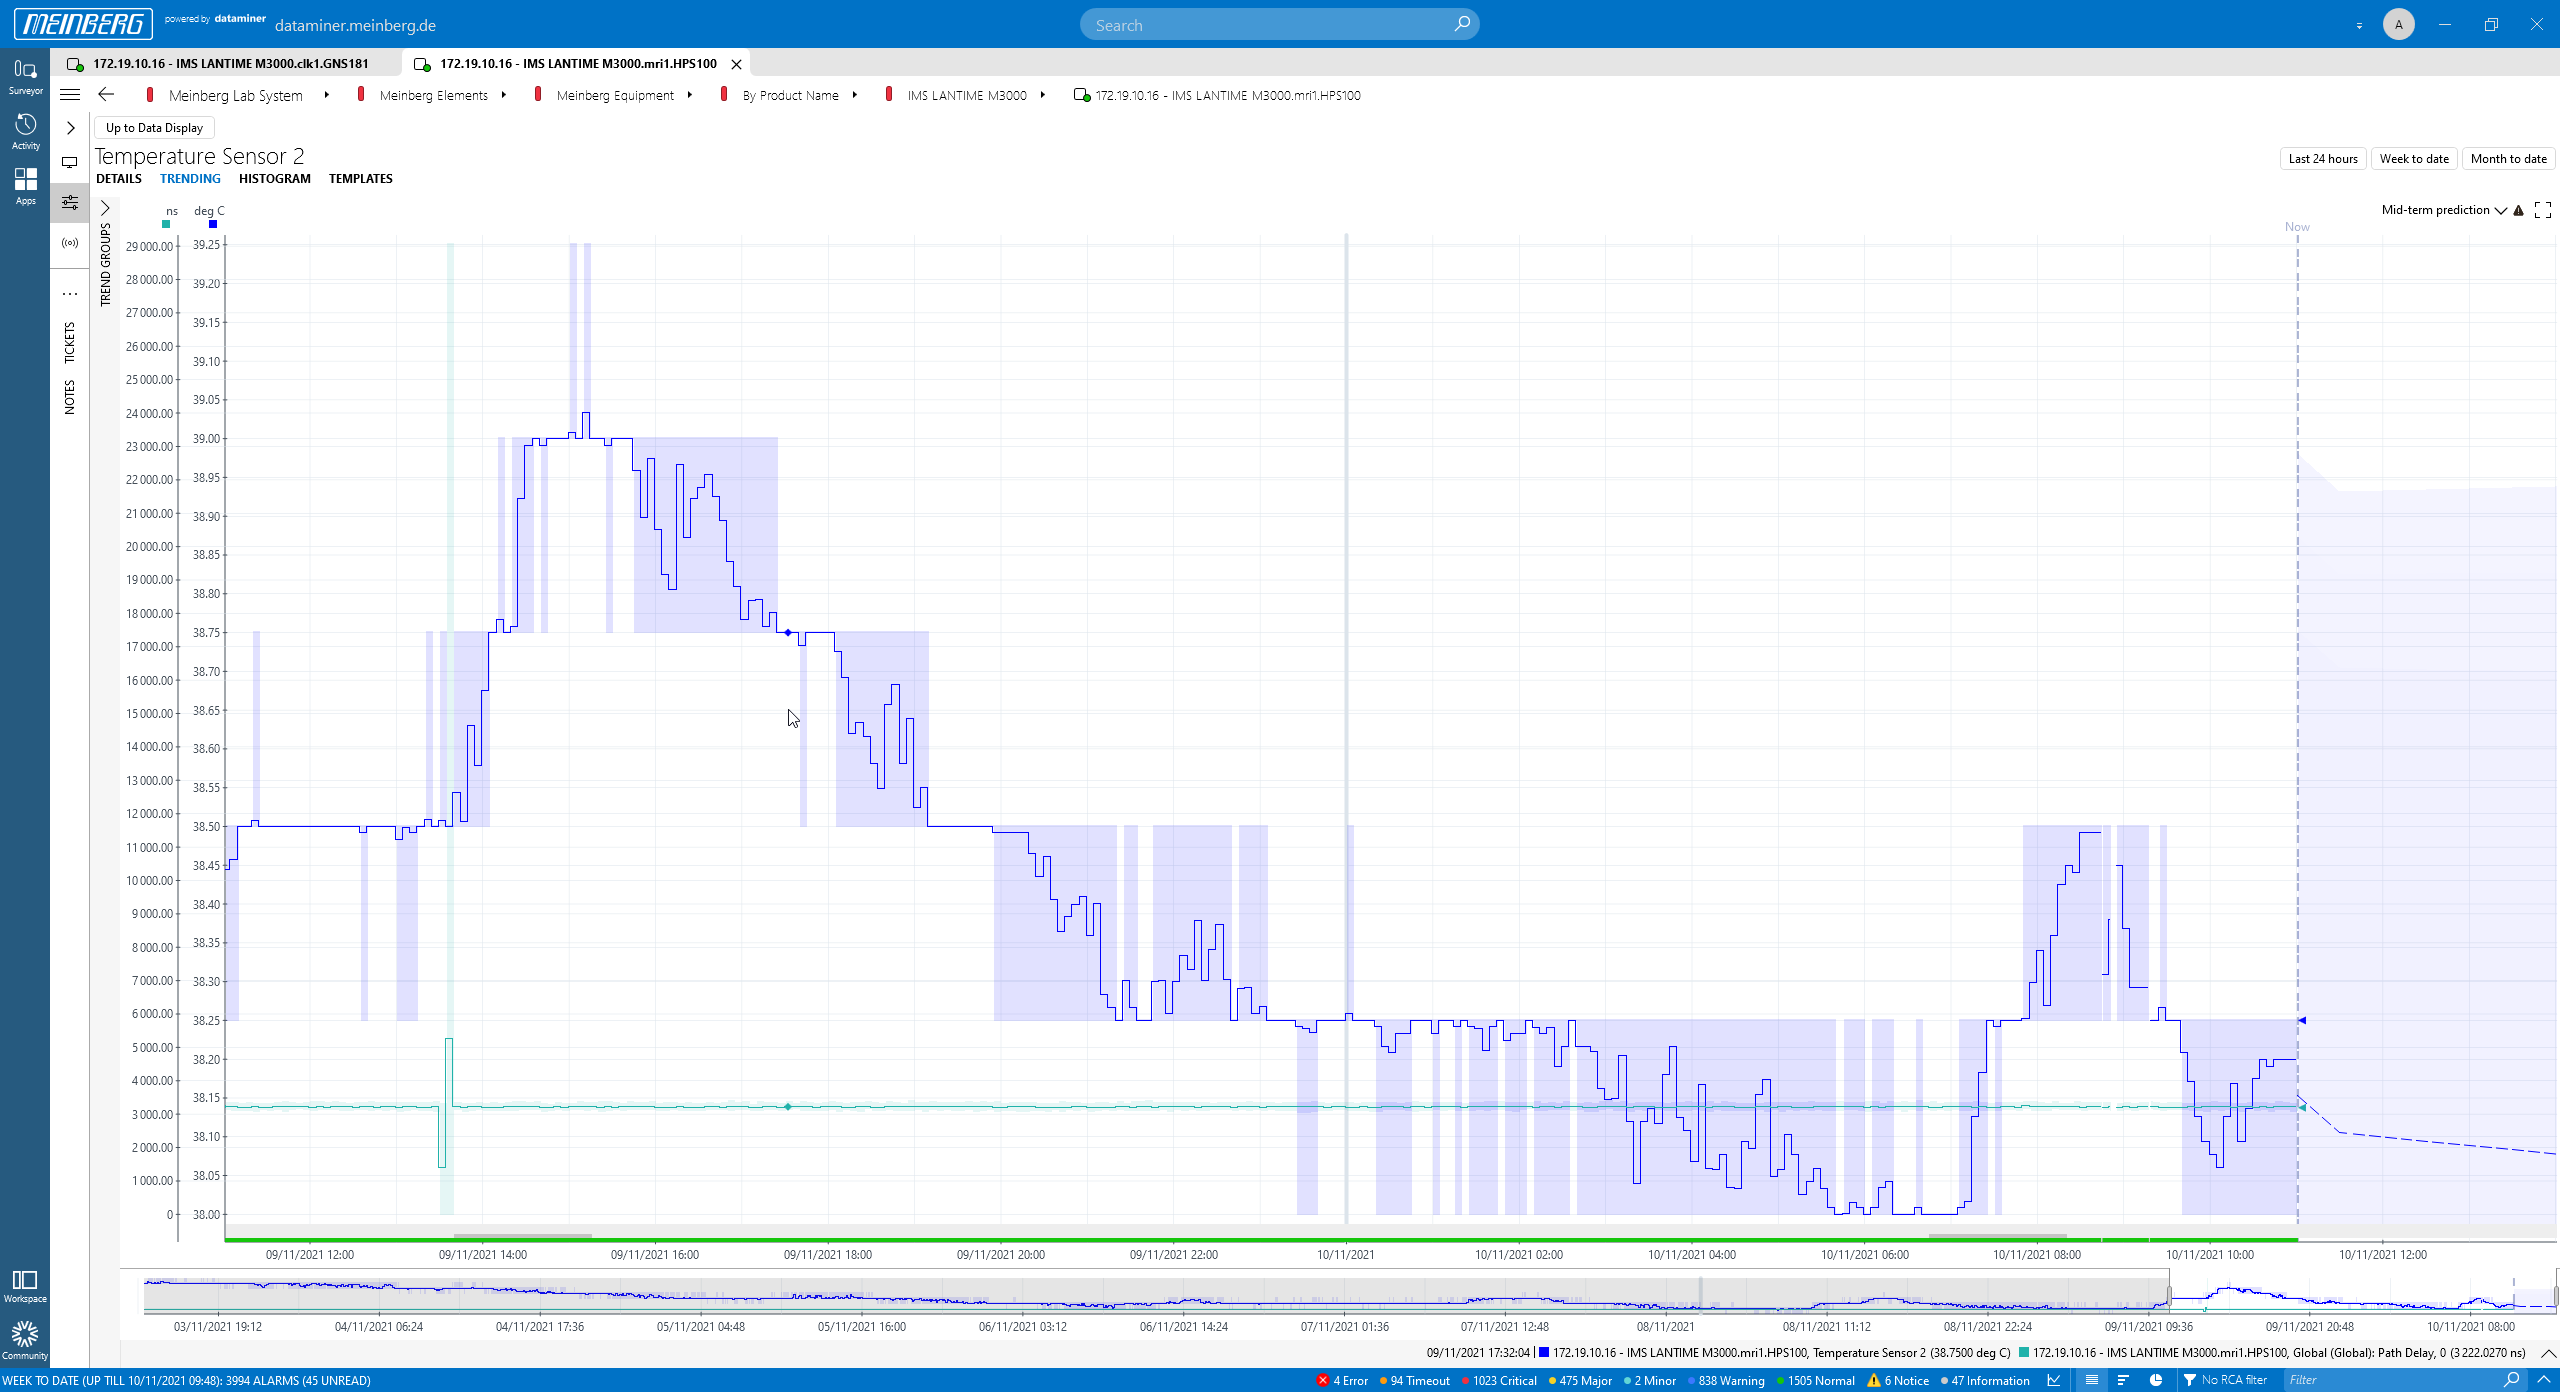The image size is (2560, 1392).
Task: Expand the By Product Name breadcrumb arrow
Action: coord(854,95)
